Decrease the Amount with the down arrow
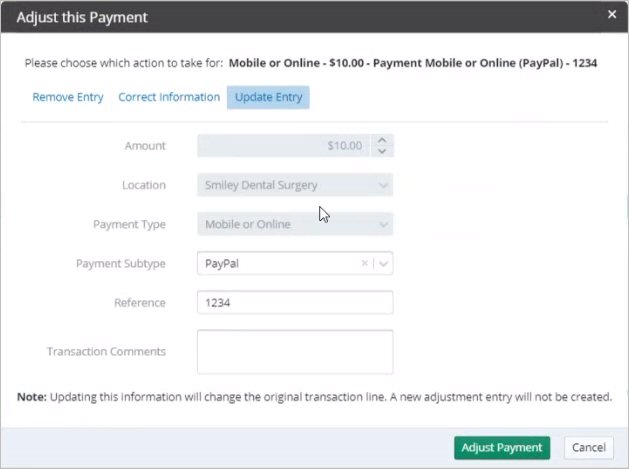The image size is (629, 469). [382, 151]
